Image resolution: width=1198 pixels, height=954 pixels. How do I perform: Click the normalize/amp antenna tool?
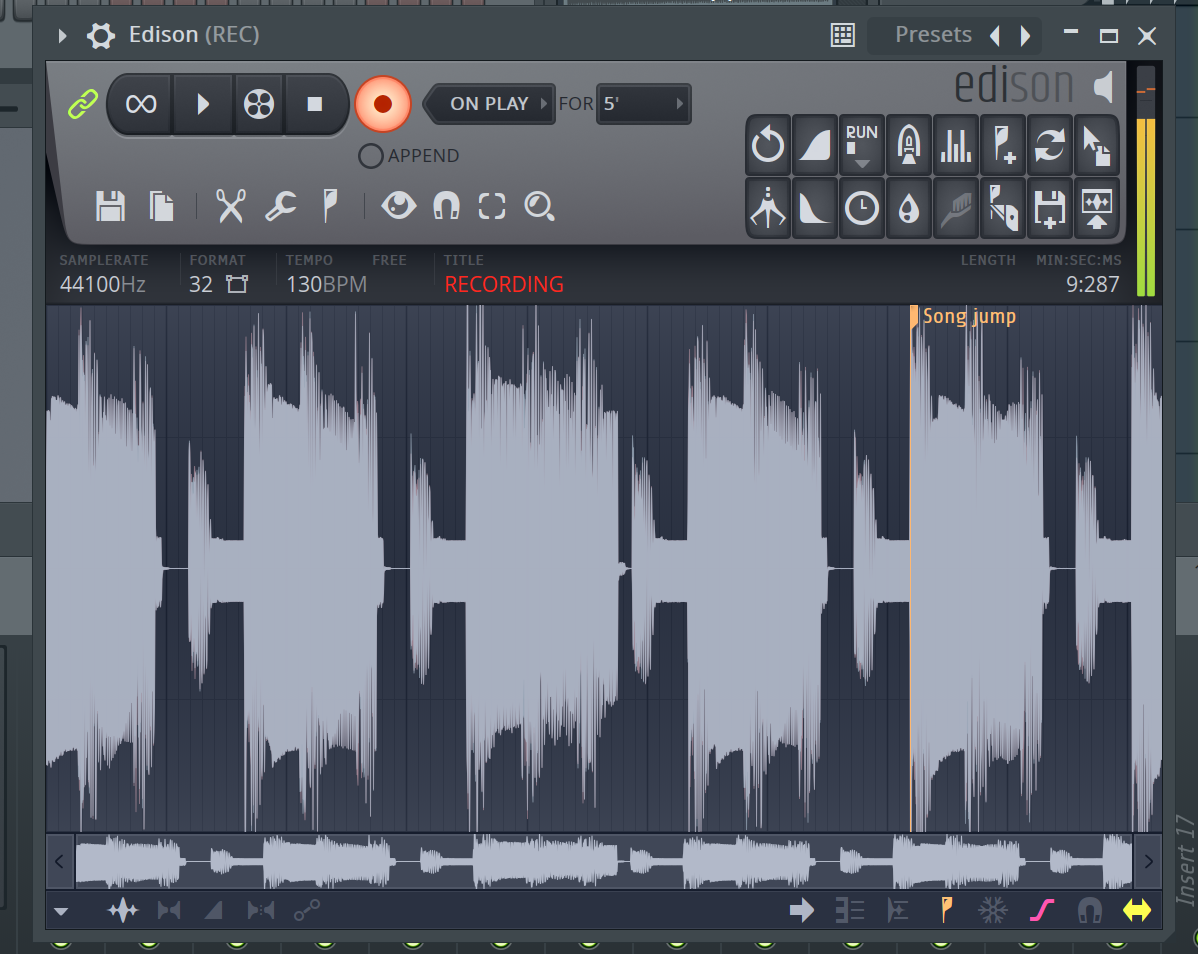click(768, 208)
